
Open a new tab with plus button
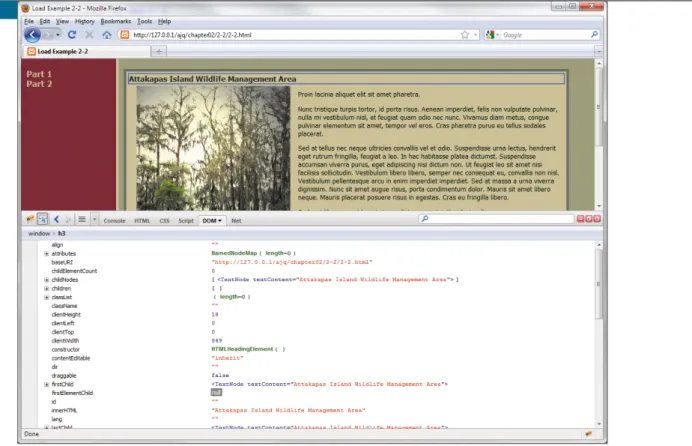point(159,52)
